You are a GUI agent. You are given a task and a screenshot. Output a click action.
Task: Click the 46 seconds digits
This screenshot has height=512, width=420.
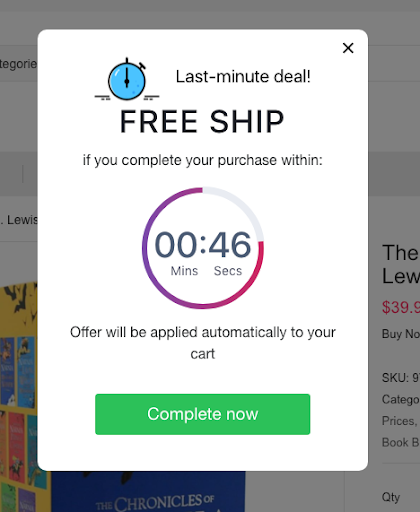click(x=230, y=245)
